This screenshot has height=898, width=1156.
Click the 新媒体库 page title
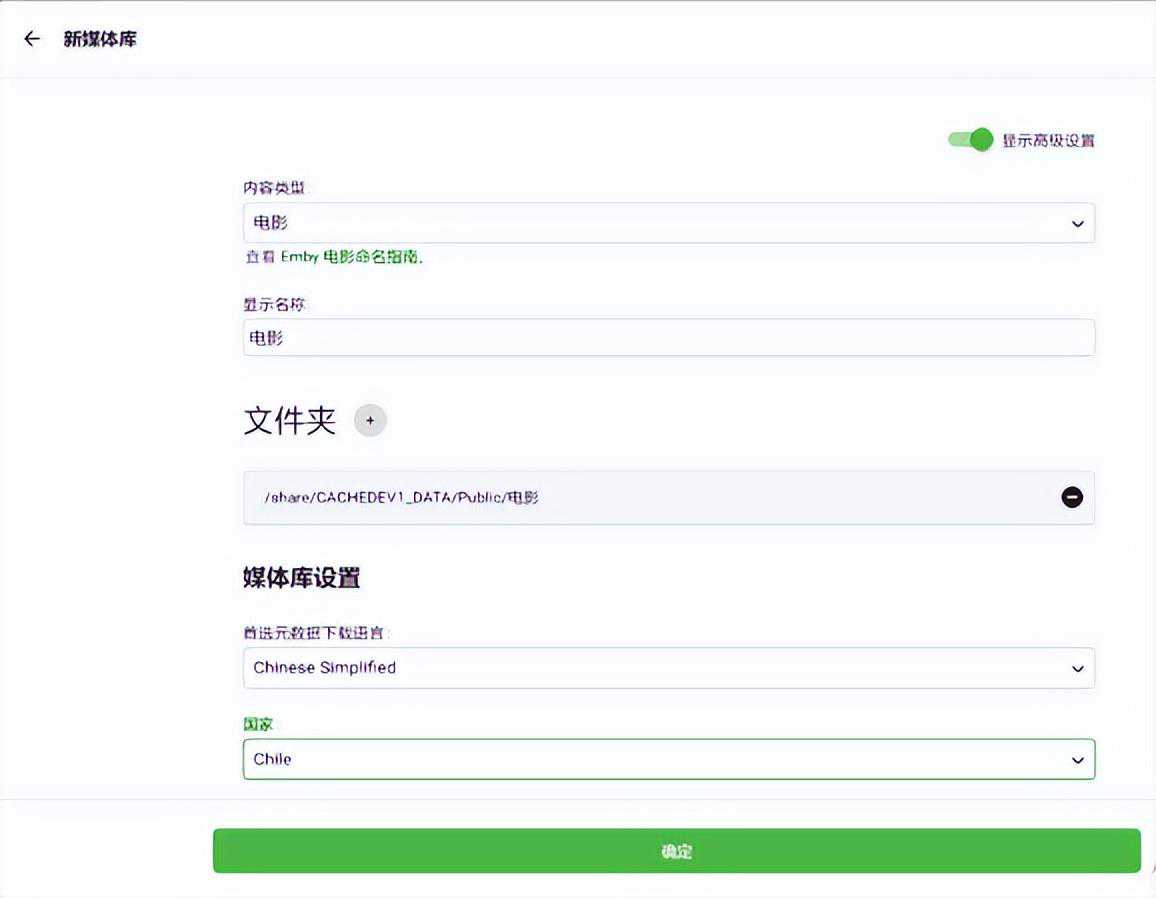(100, 39)
